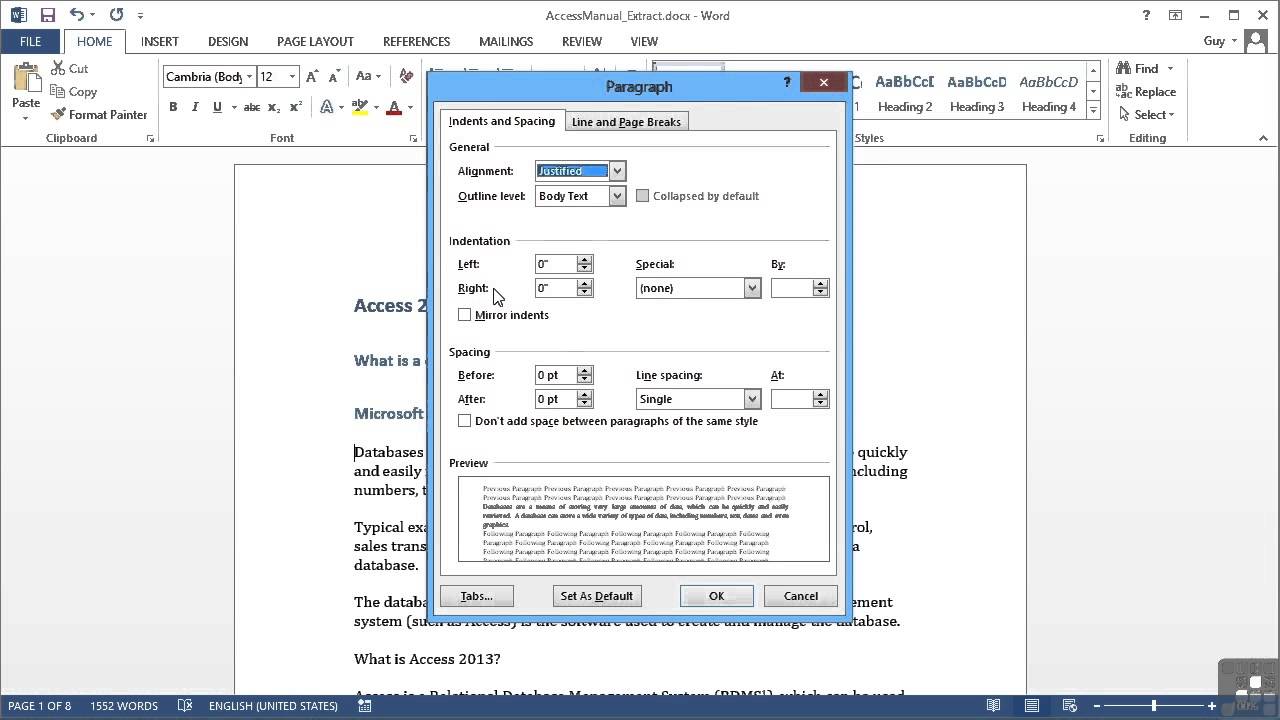Open the INSERT ribbon tab
This screenshot has height=720, width=1280.
(160, 41)
